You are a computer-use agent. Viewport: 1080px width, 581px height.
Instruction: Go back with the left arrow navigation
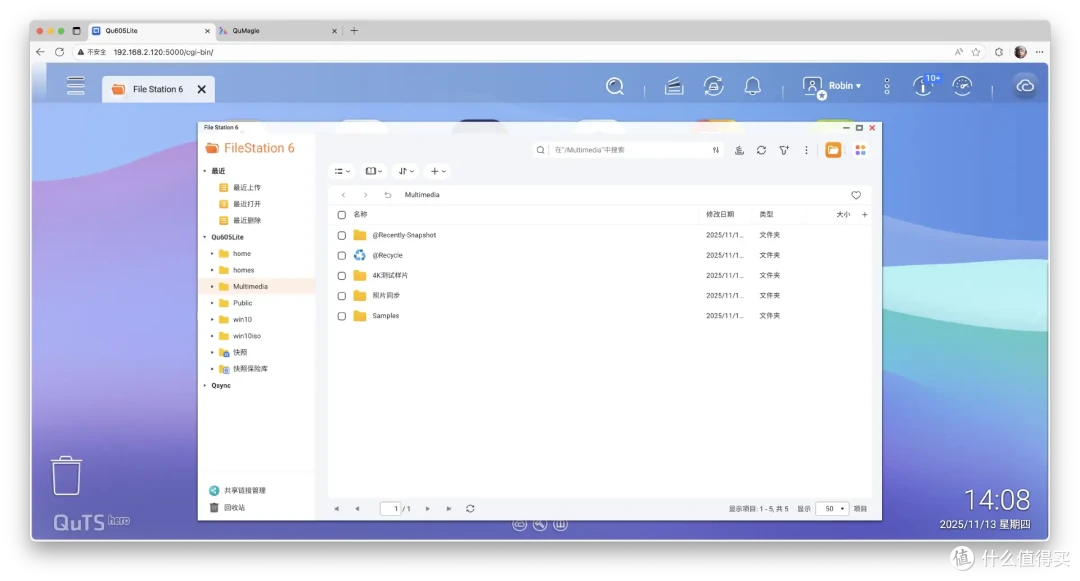click(343, 195)
